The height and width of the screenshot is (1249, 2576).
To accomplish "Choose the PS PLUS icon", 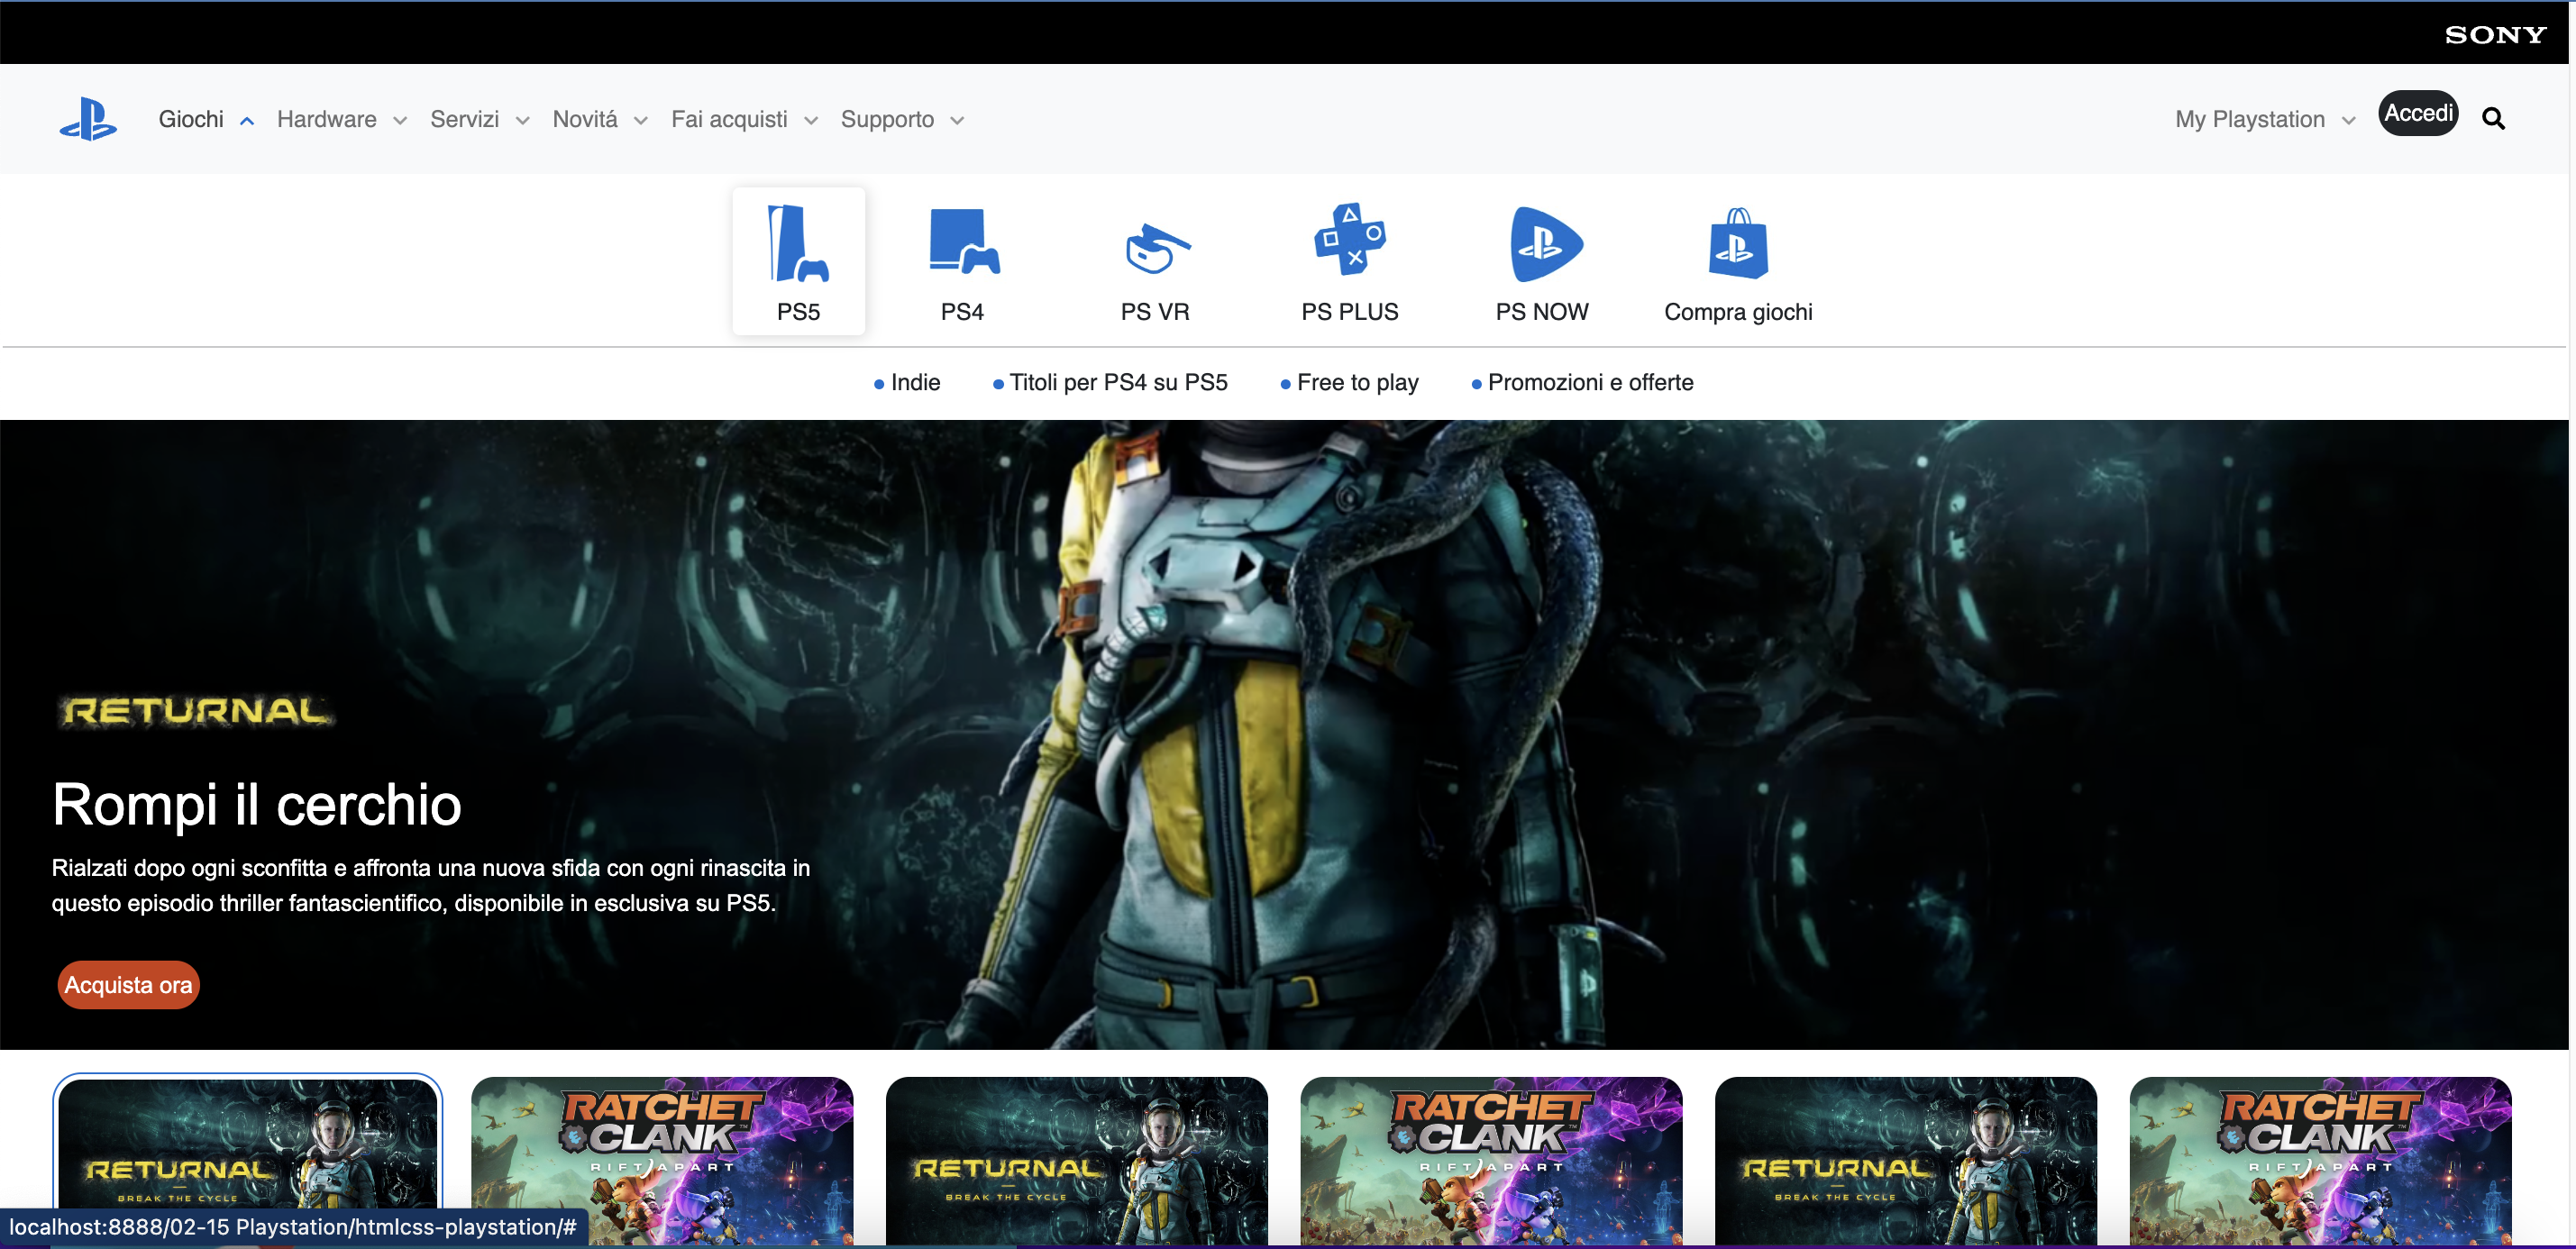I will pyautogui.click(x=1349, y=240).
